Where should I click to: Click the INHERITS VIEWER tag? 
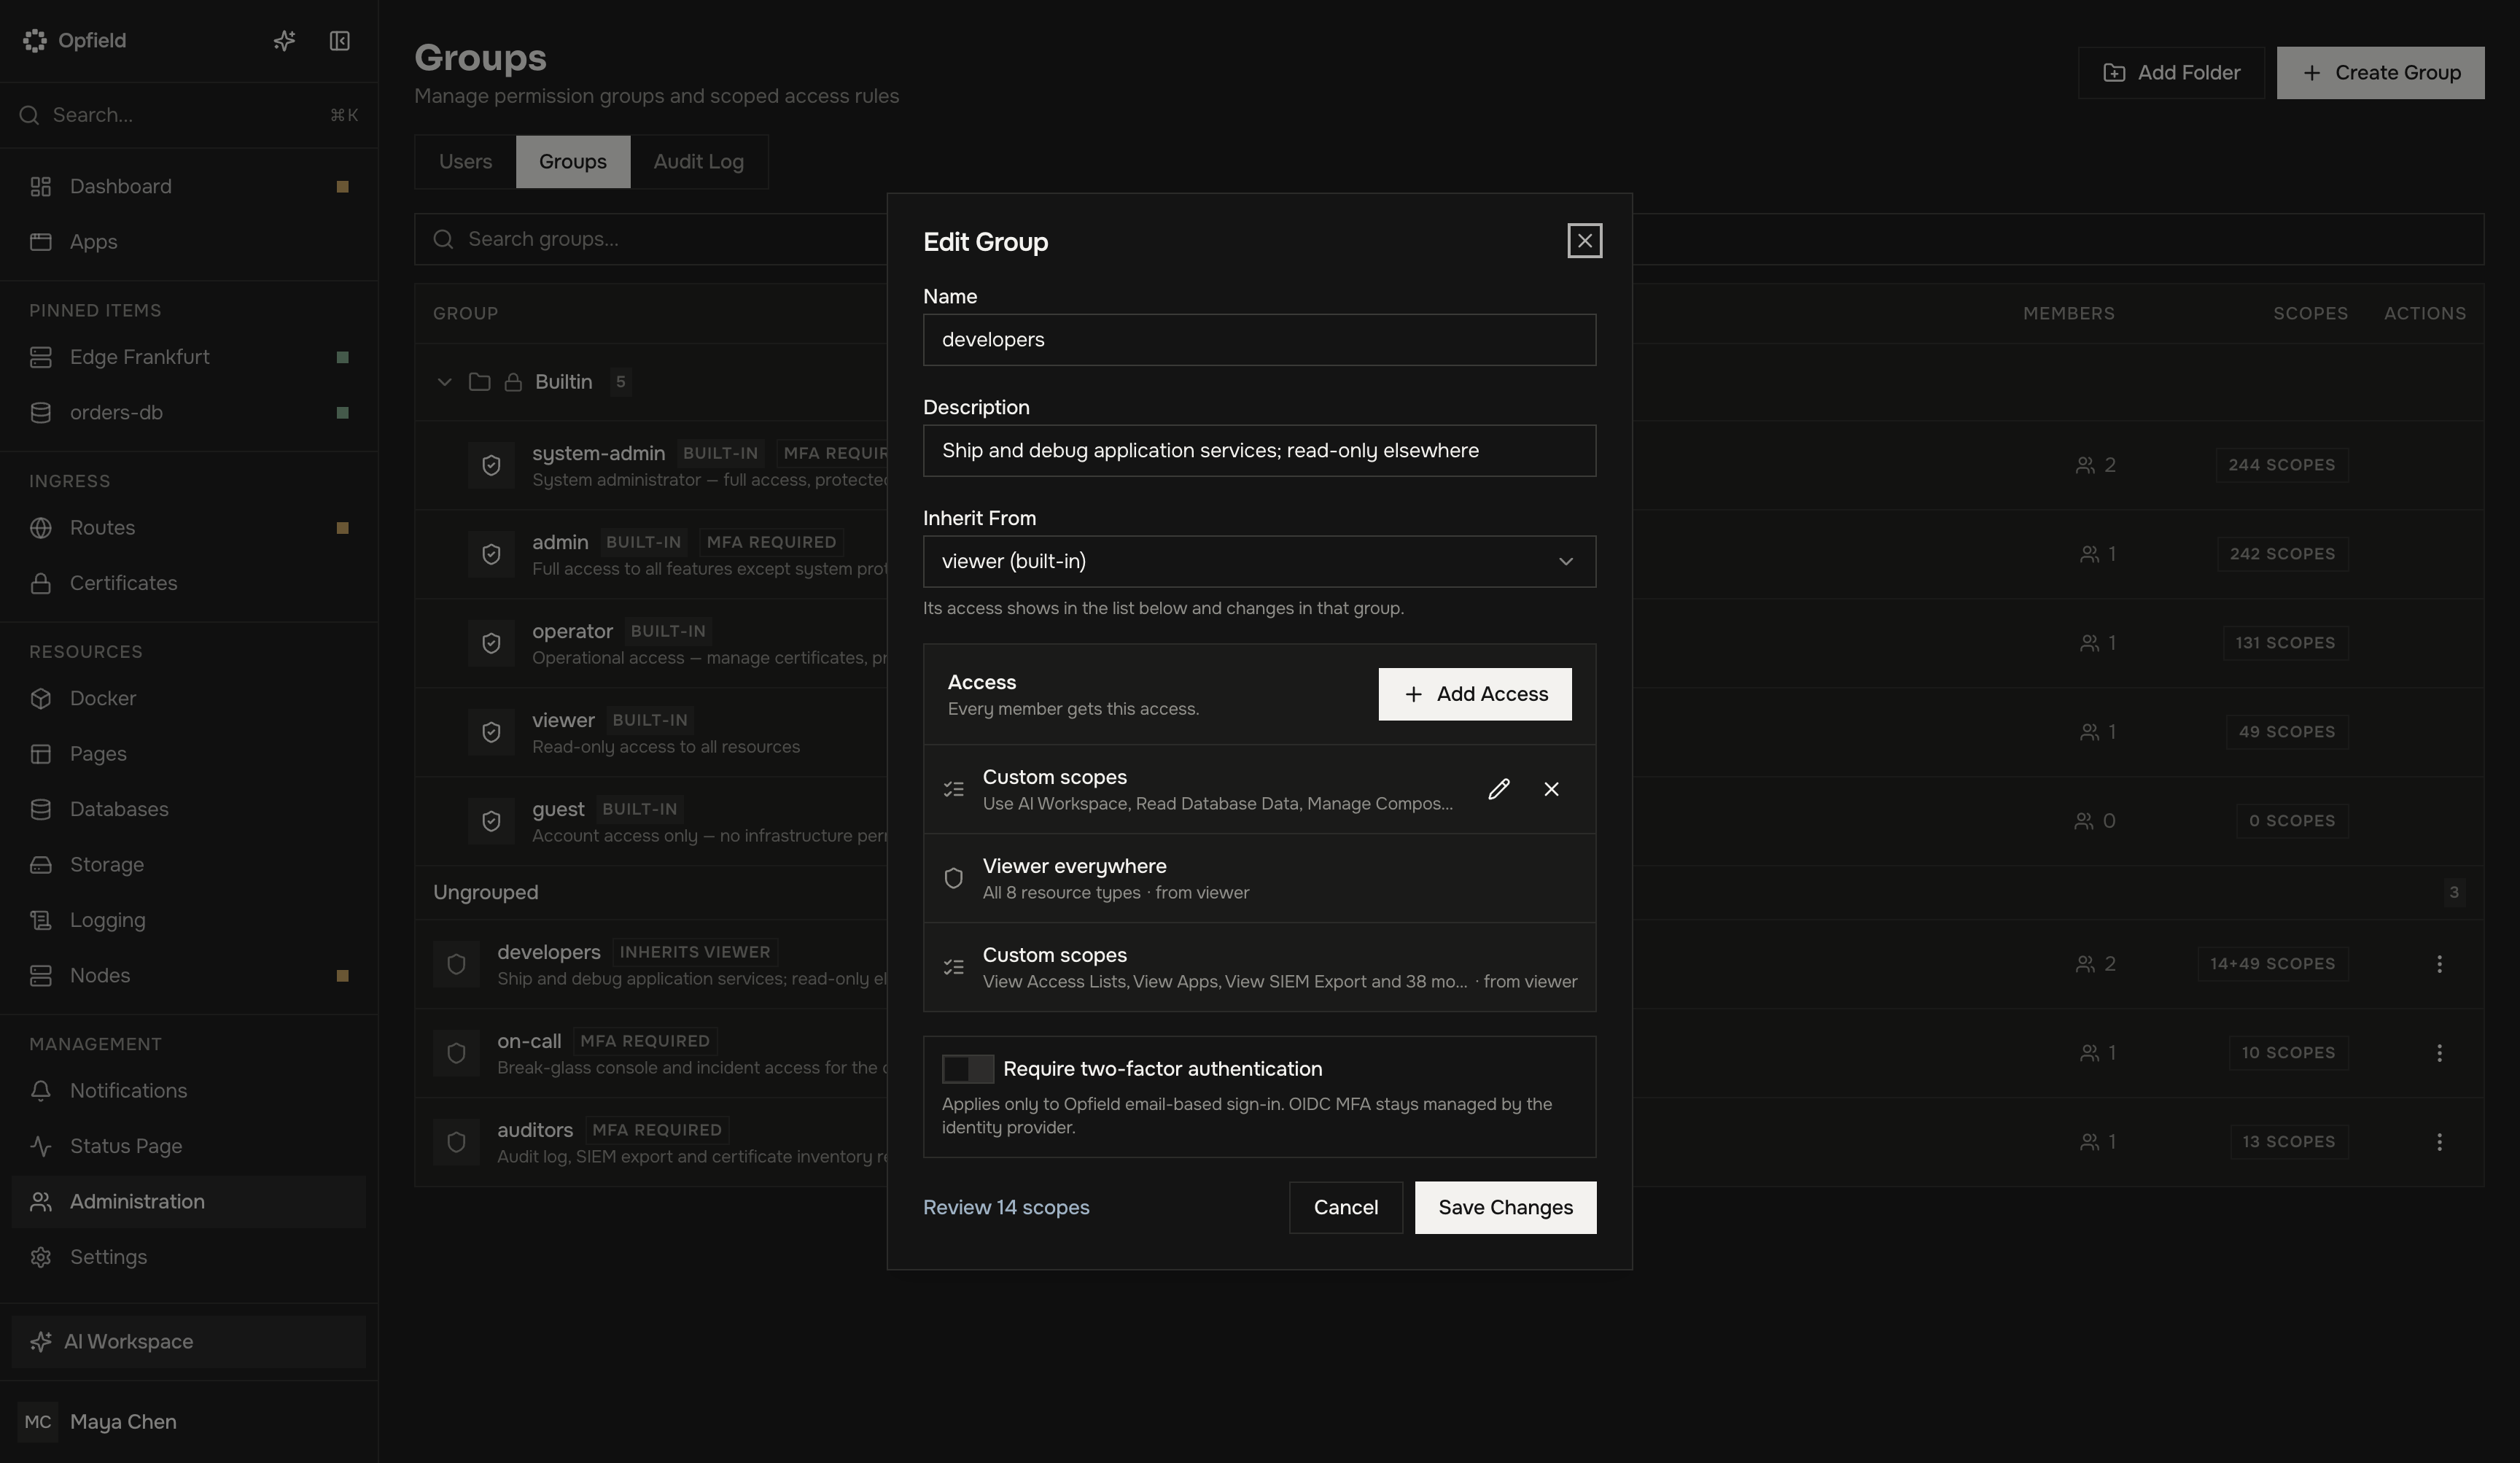(694, 952)
